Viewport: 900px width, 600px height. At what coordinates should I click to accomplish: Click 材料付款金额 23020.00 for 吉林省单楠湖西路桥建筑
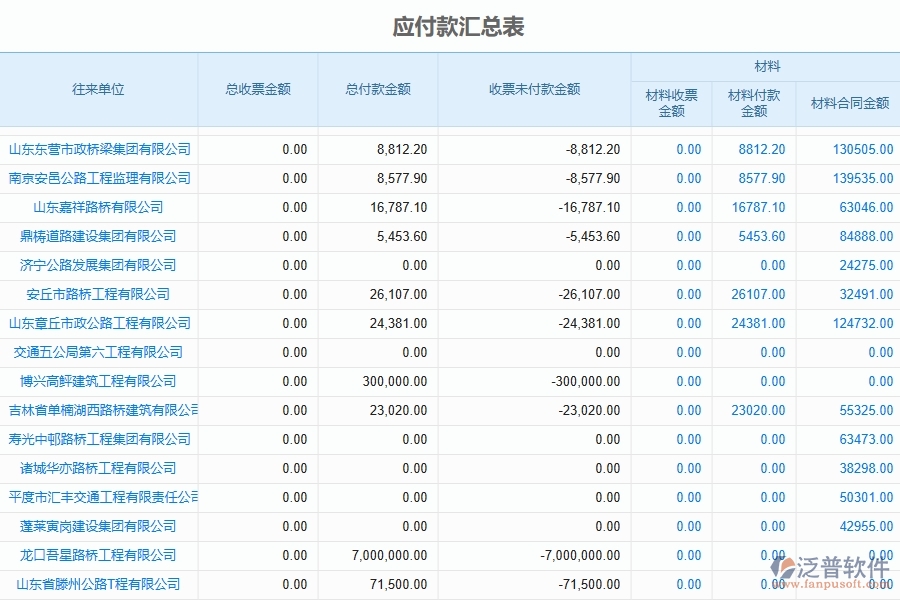click(758, 410)
